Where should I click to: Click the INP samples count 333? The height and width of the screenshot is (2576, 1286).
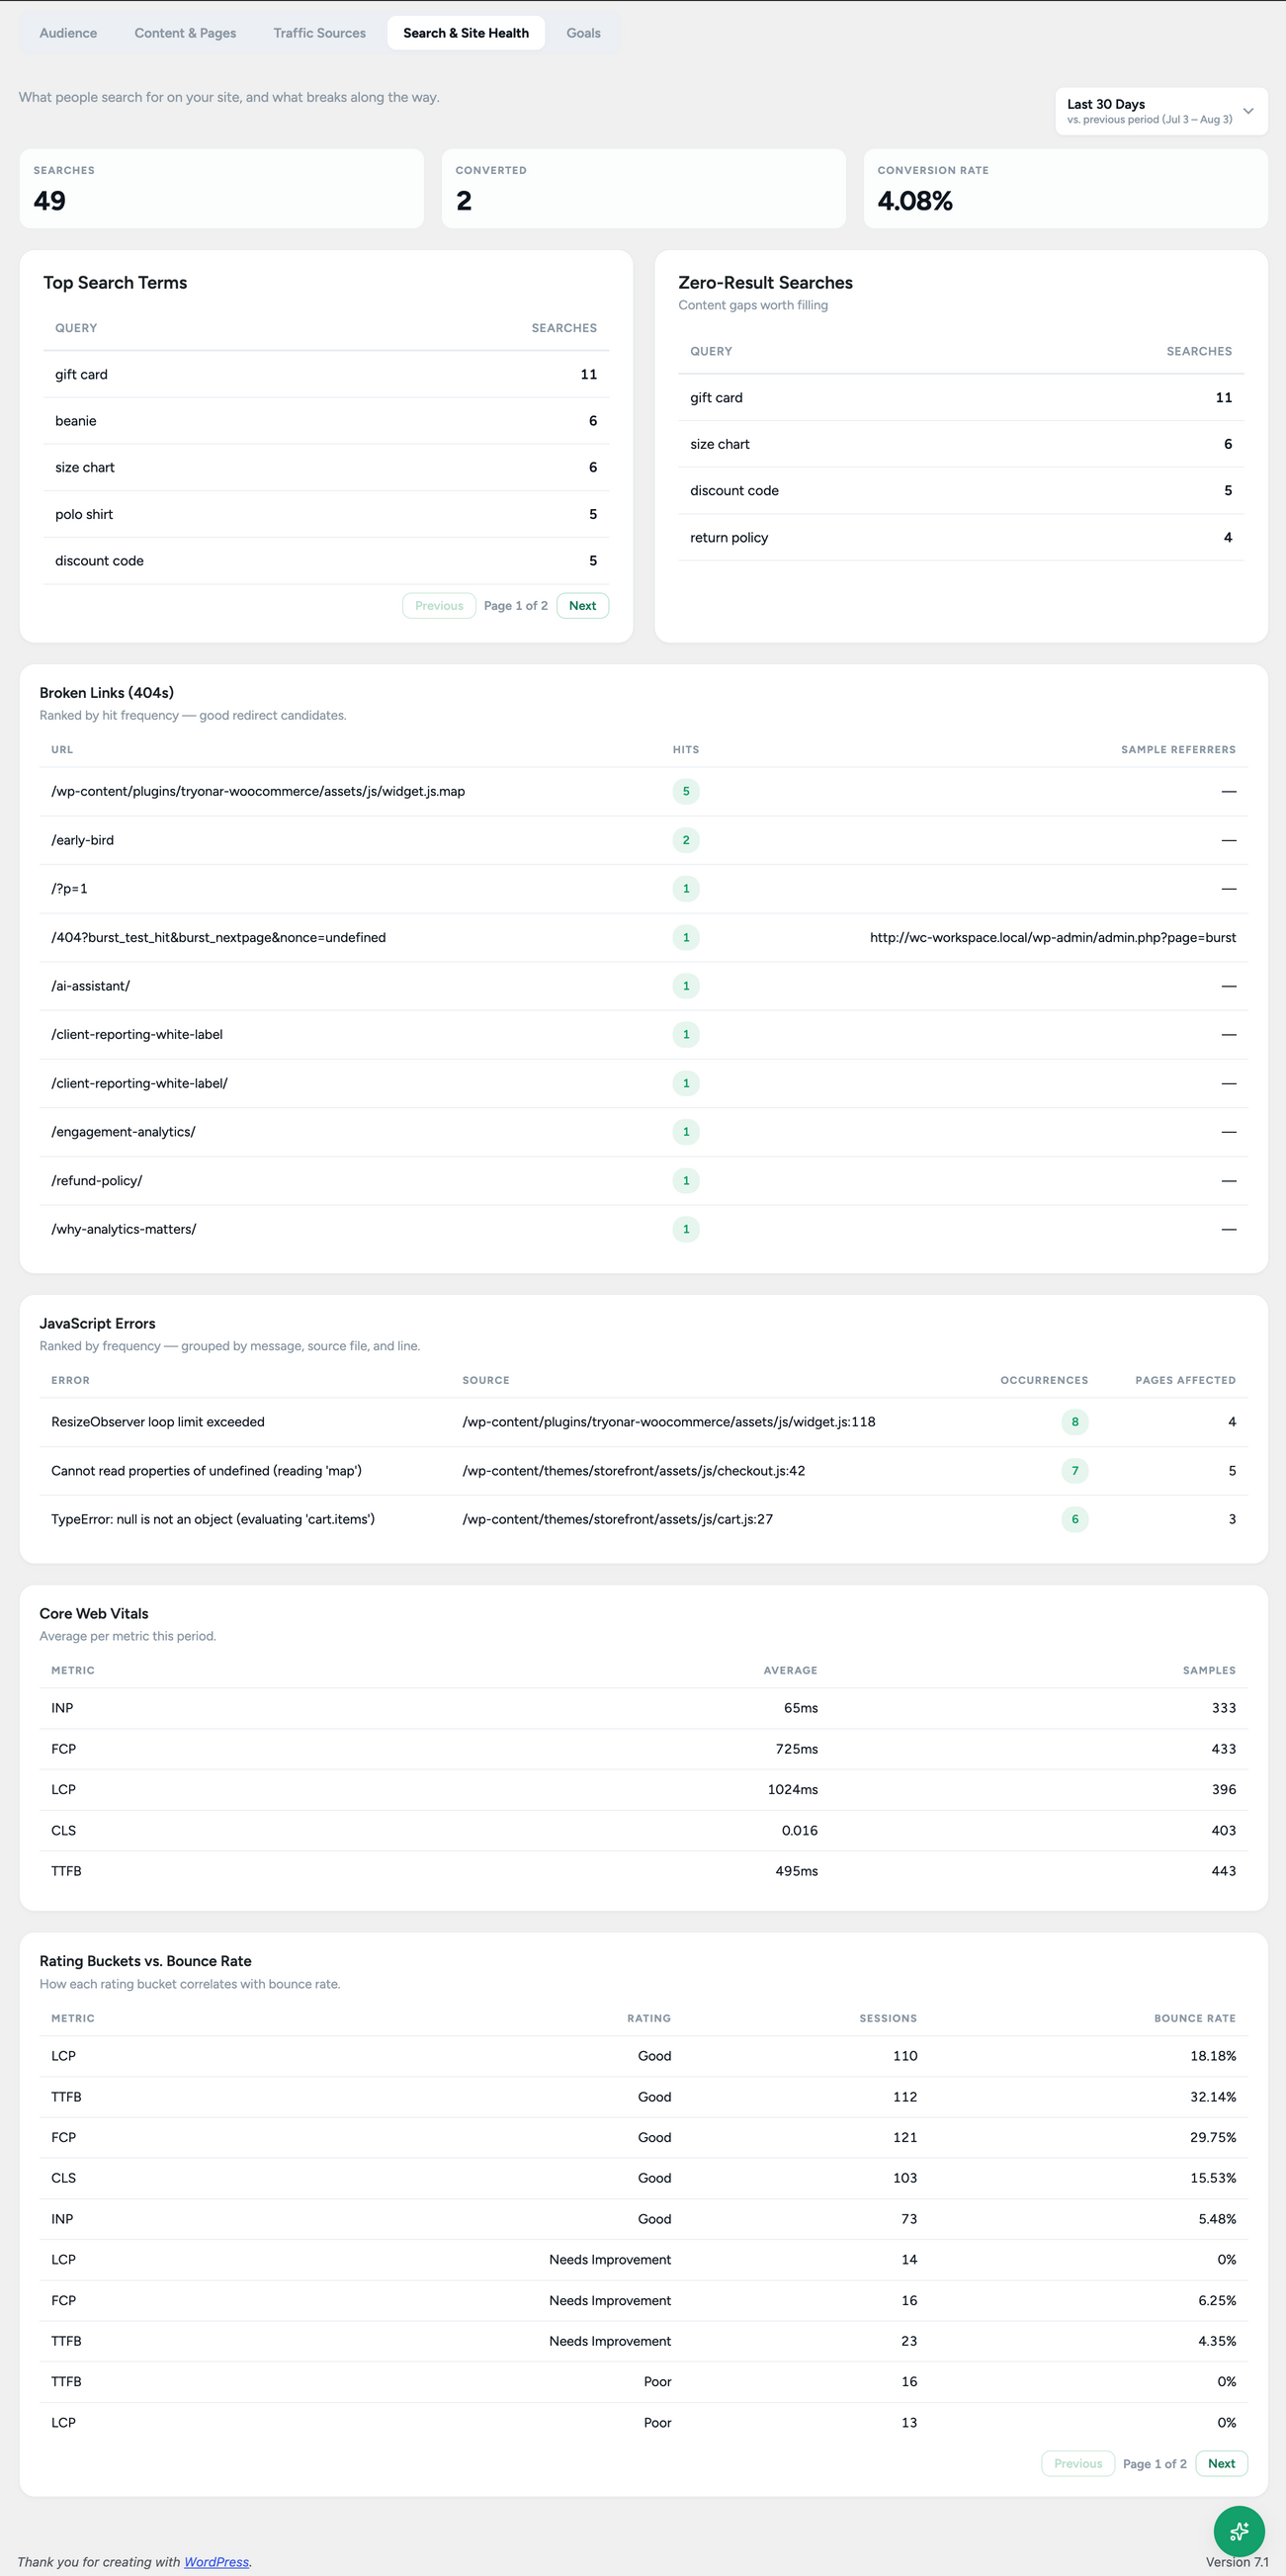[x=1224, y=1709]
